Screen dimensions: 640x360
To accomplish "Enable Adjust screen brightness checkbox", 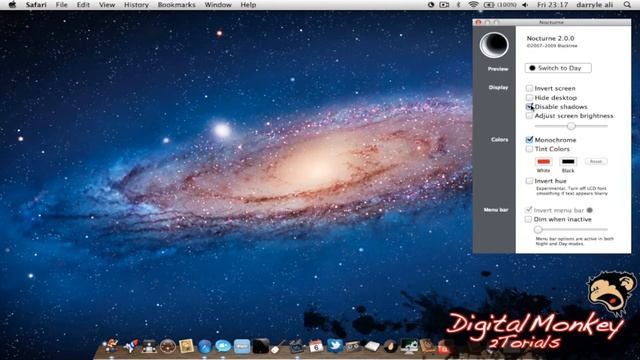I will [x=529, y=116].
